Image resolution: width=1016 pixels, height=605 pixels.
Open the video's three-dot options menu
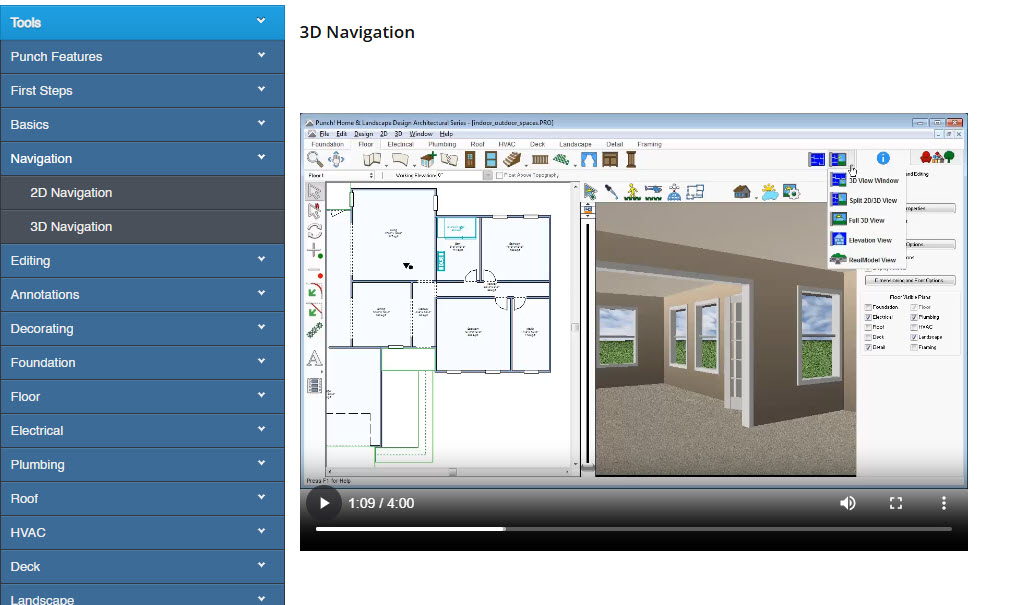943,503
